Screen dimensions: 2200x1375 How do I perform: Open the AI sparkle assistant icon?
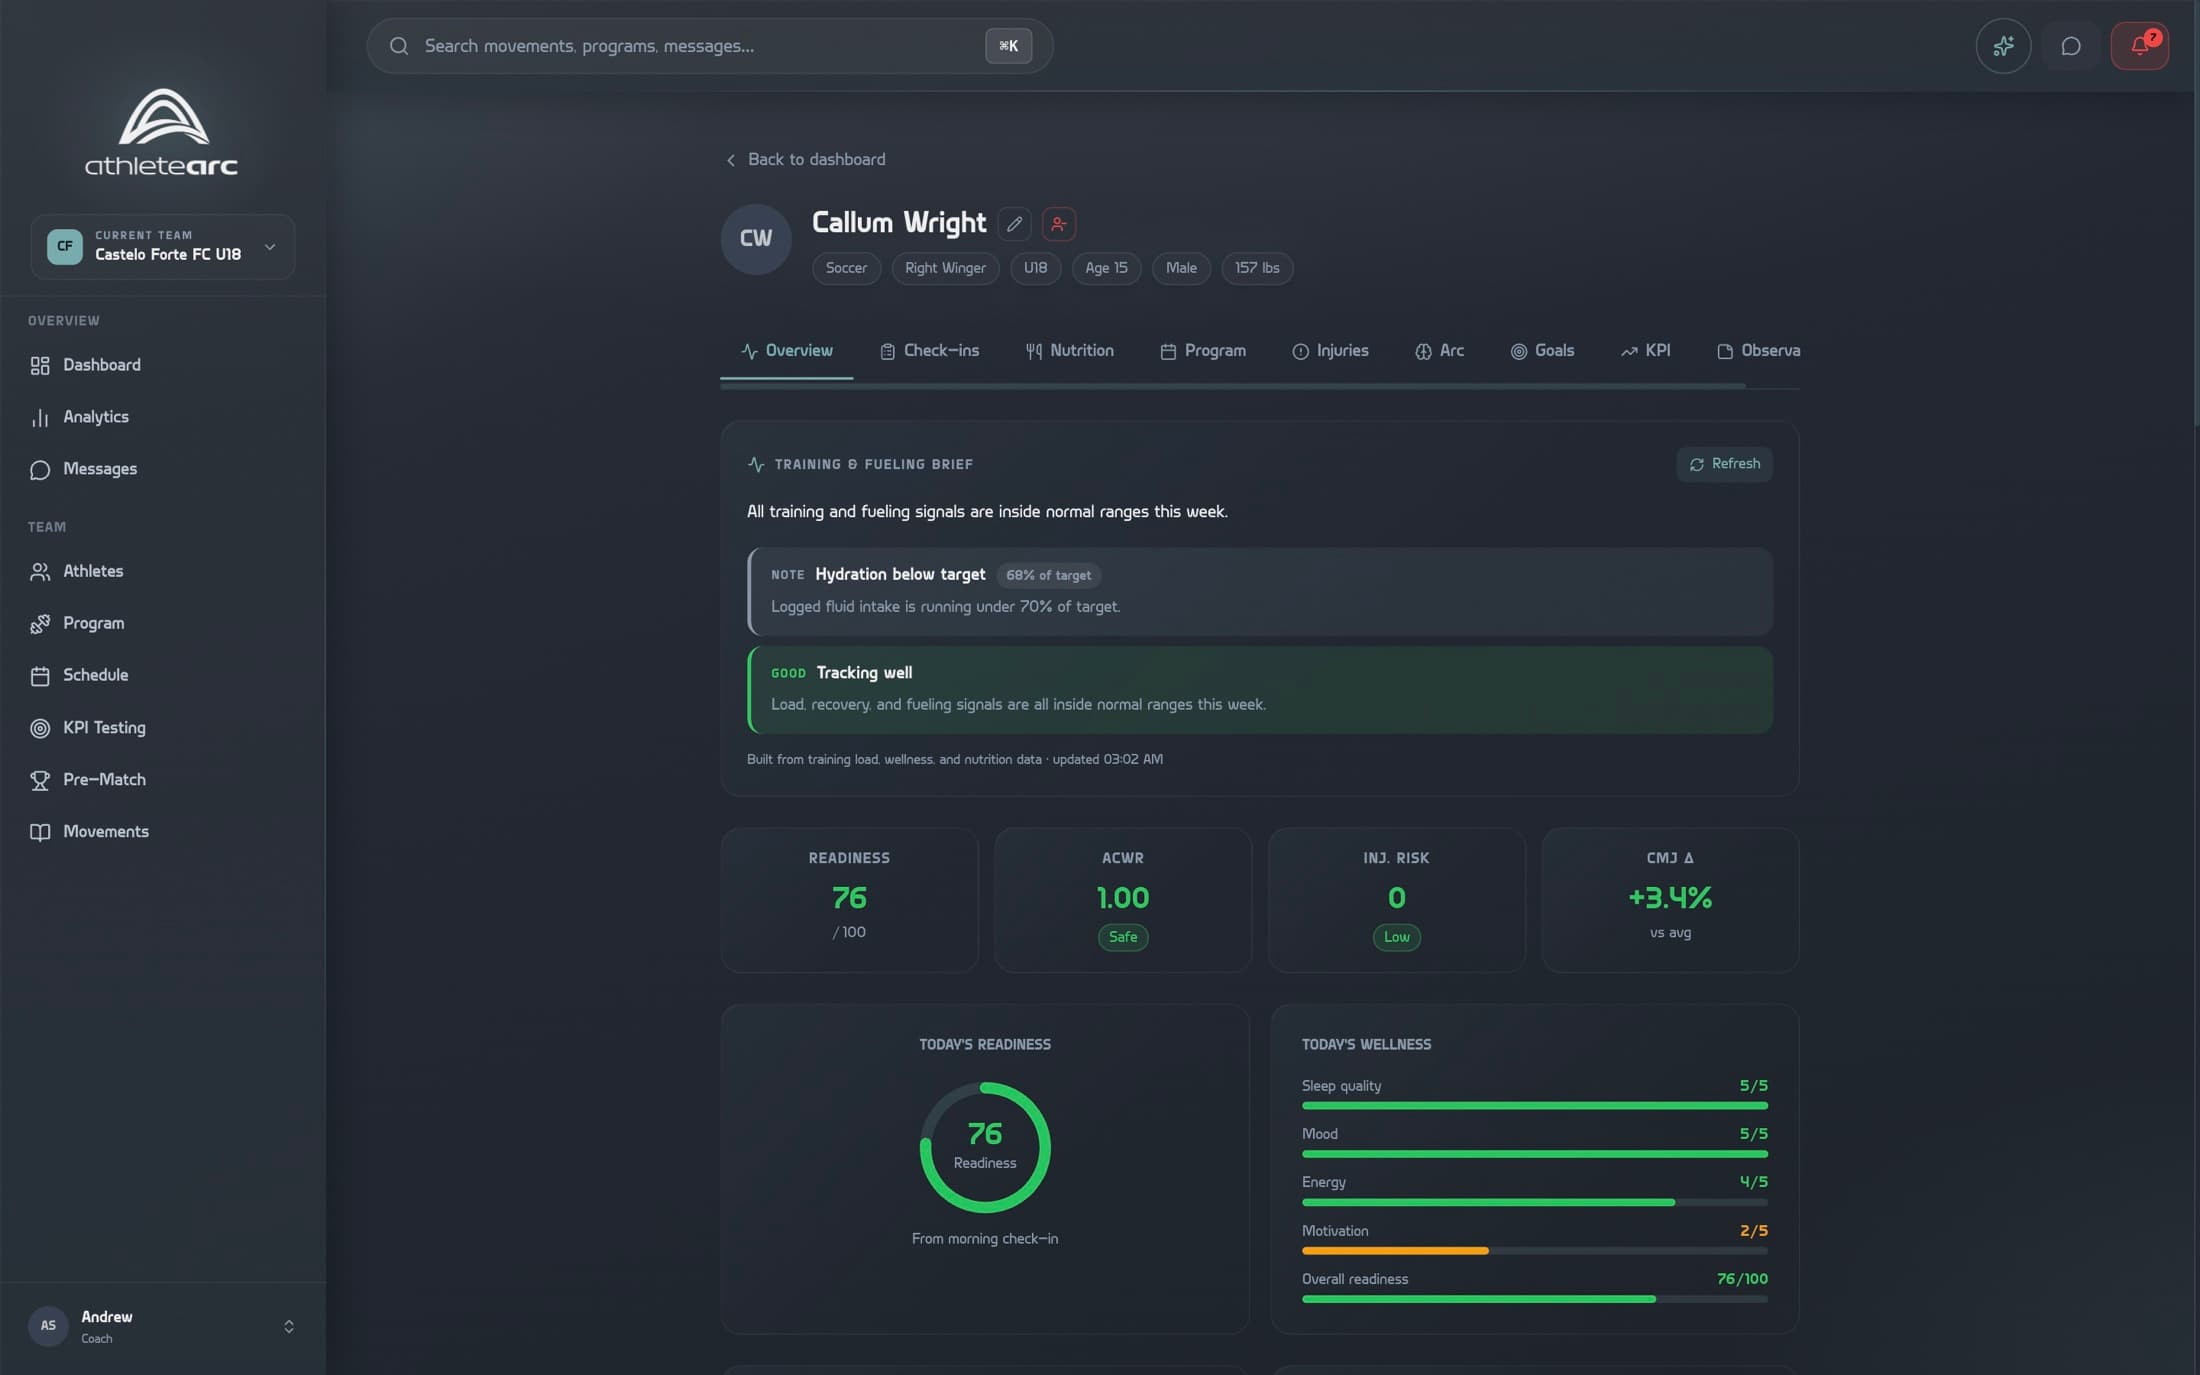(2003, 46)
